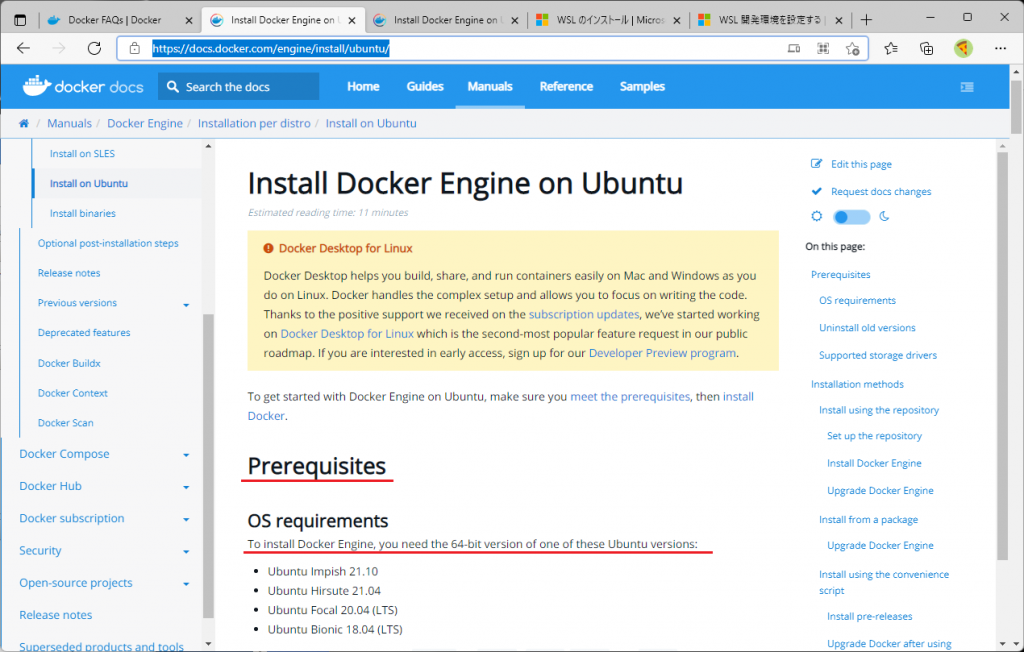Open browser Settings and more menu
This screenshot has width=1024, height=652.
[1000, 48]
